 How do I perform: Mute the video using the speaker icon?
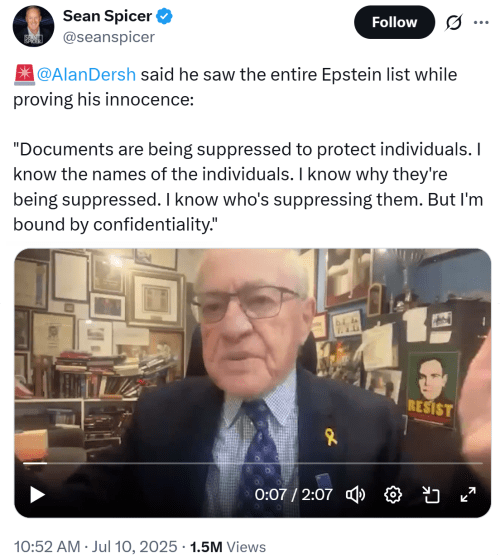(x=355, y=495)
